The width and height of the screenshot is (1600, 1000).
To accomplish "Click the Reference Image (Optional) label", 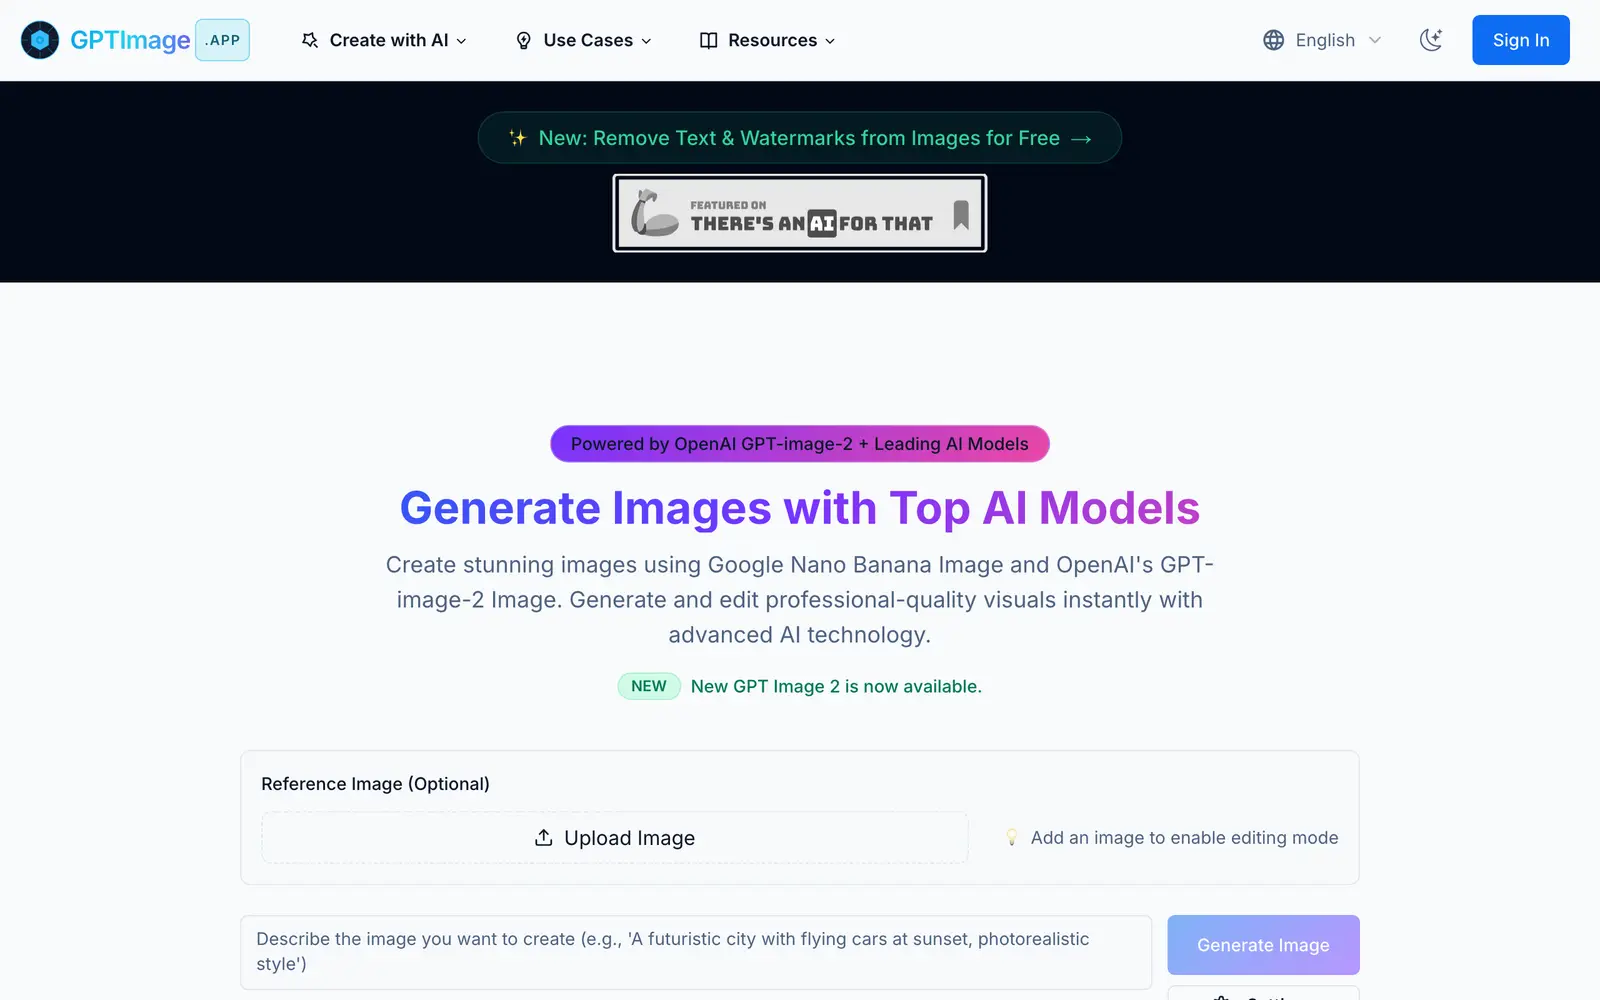I will pos(375,784).
